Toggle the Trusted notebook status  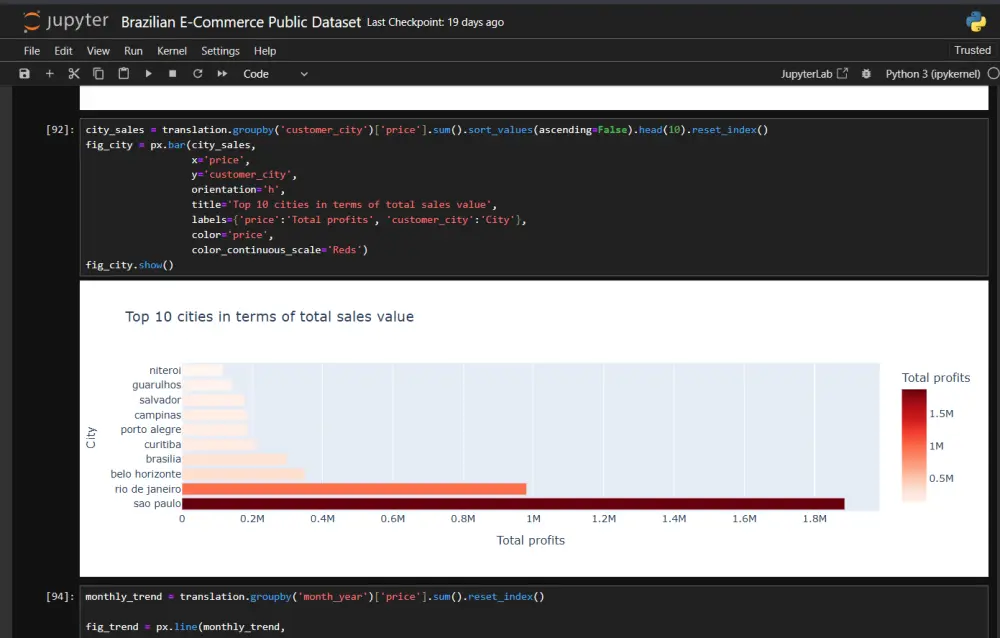tap(971, 49)
